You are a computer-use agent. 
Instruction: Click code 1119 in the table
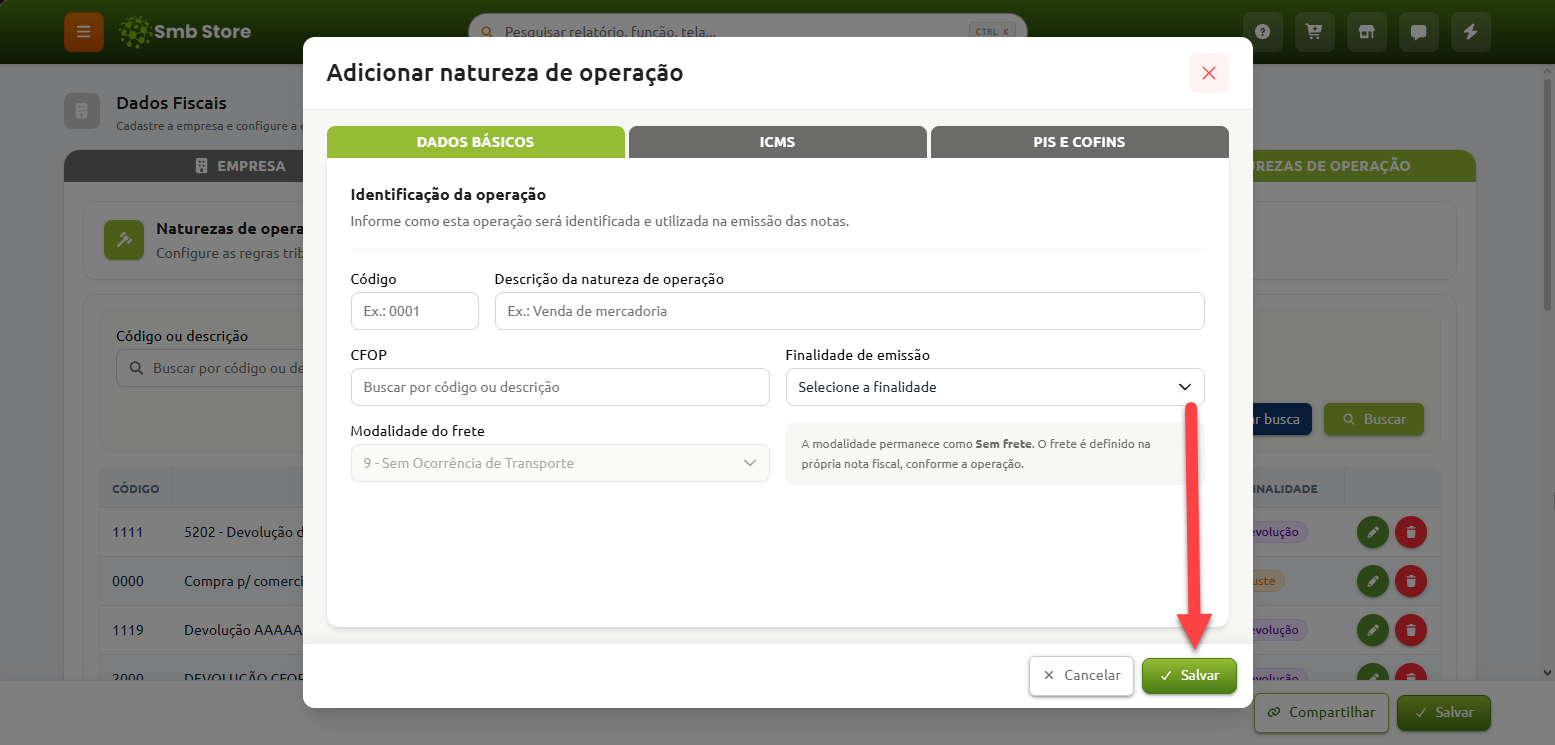(x=128, y=630)
